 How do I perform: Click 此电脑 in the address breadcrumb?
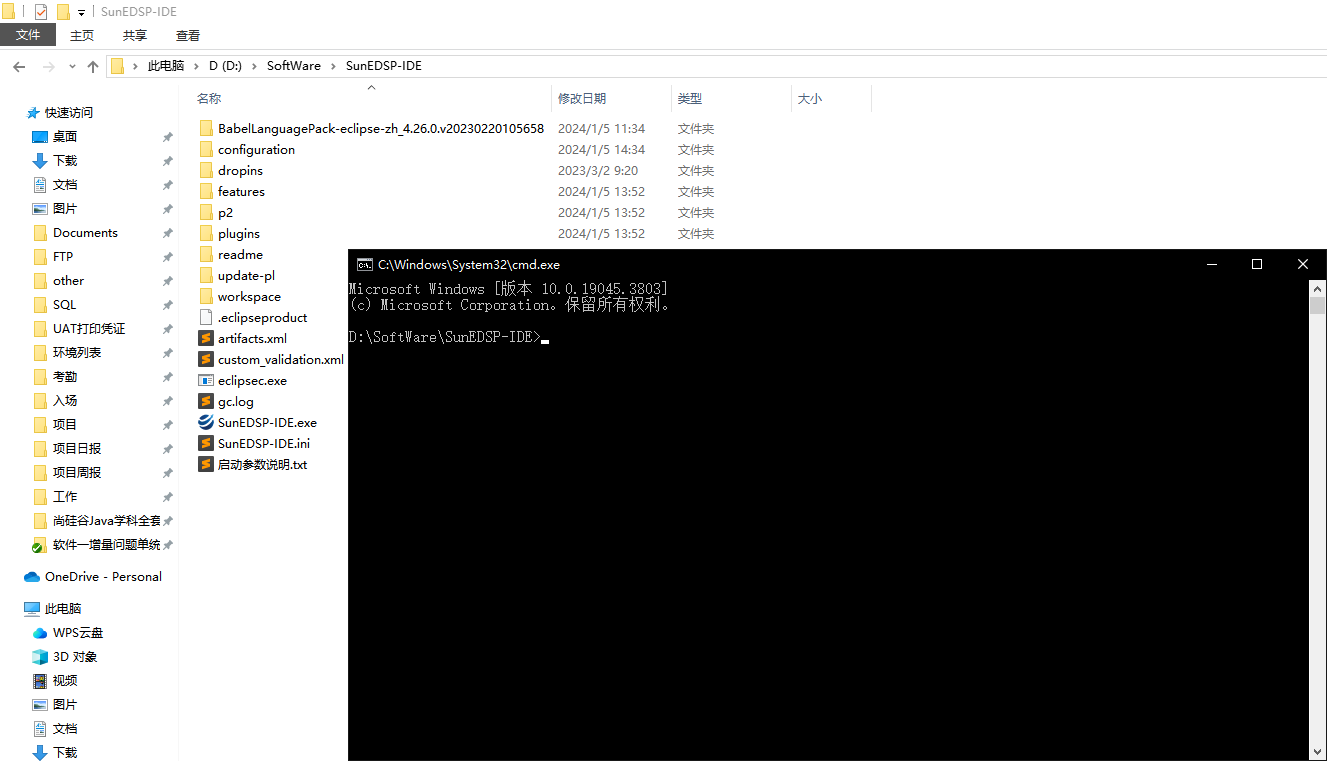click(166, 66)
